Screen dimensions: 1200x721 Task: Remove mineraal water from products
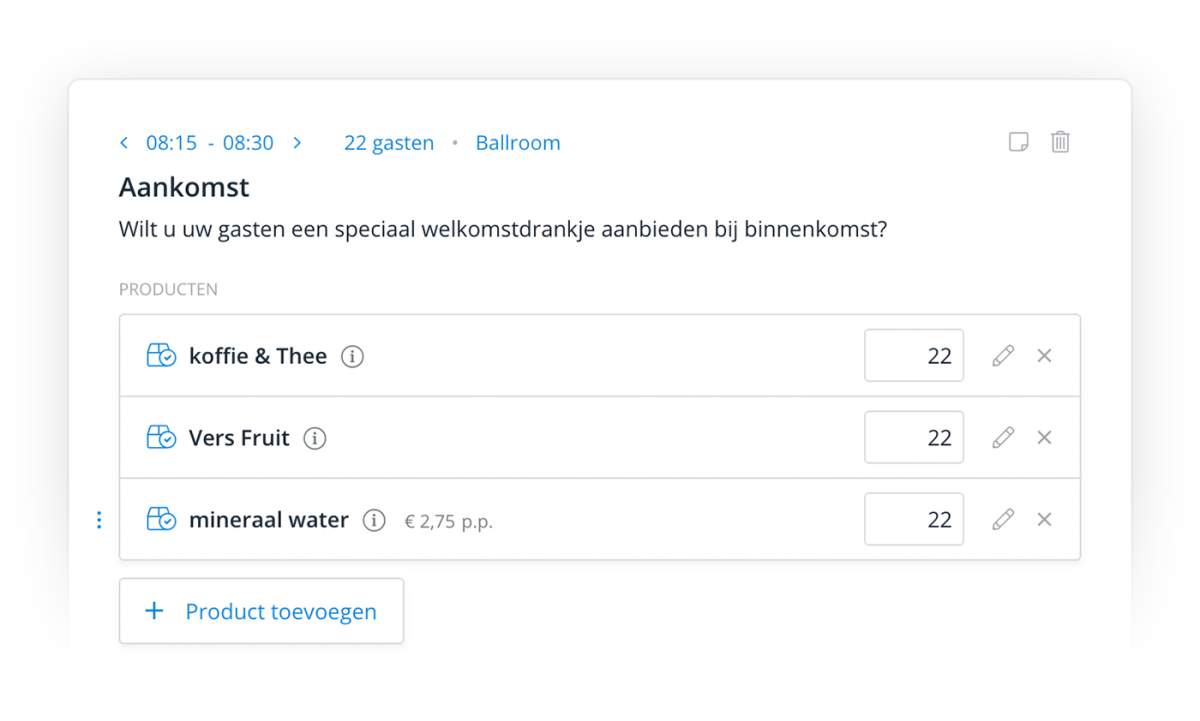(1044, 519)
